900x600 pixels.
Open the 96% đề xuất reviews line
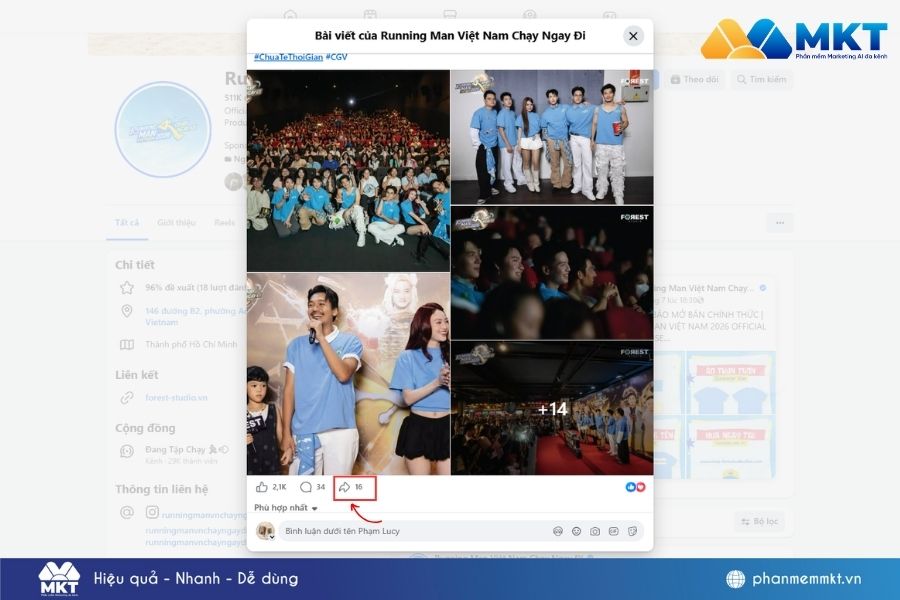tap(196, 287)
